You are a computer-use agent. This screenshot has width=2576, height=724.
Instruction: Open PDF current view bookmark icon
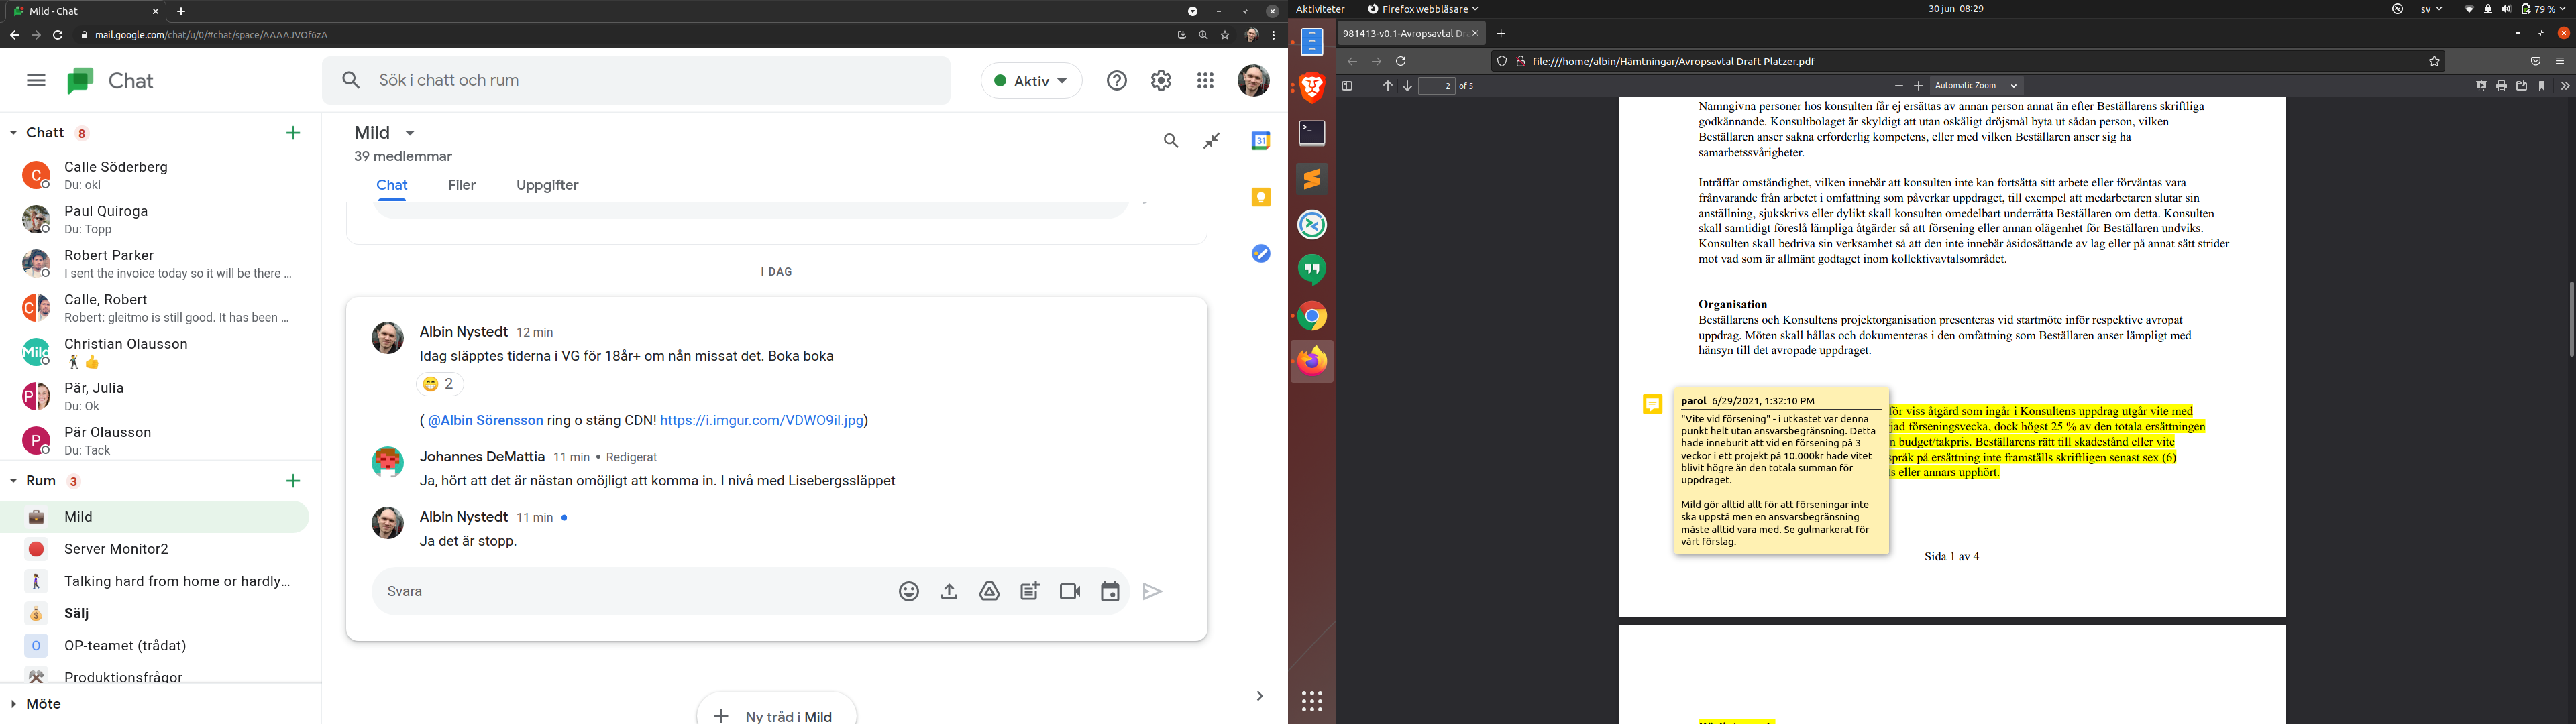click(x=2542, y=86)
